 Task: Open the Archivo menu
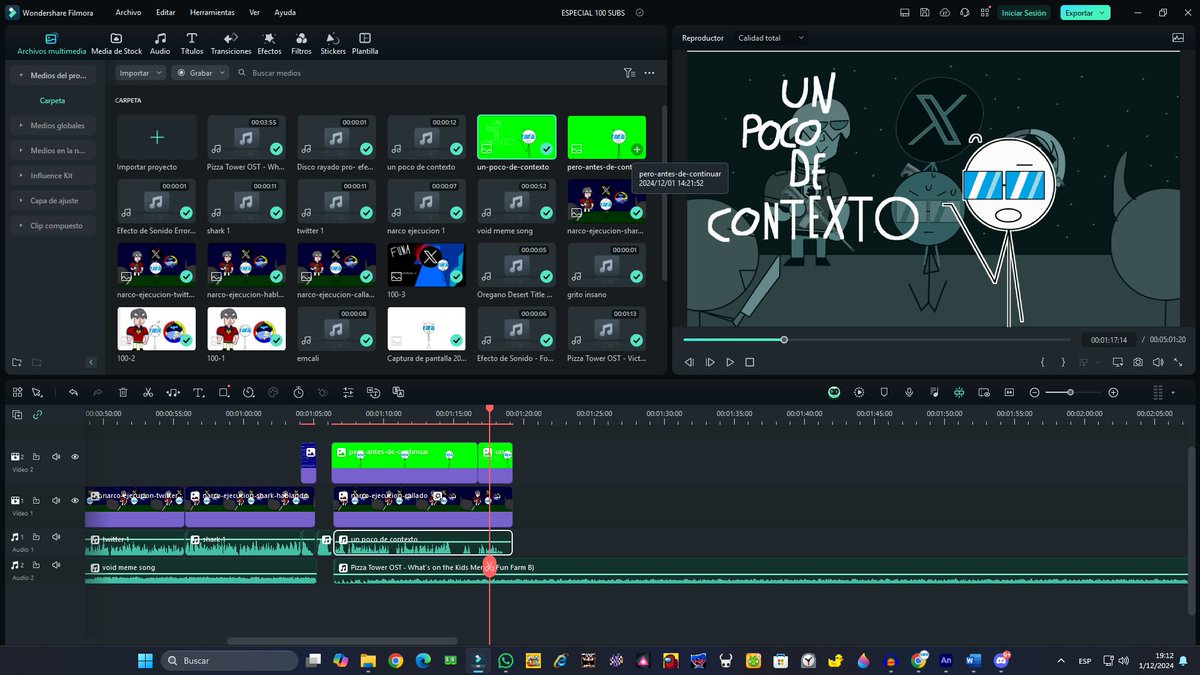pyautogui.click(x=128, y=12)
